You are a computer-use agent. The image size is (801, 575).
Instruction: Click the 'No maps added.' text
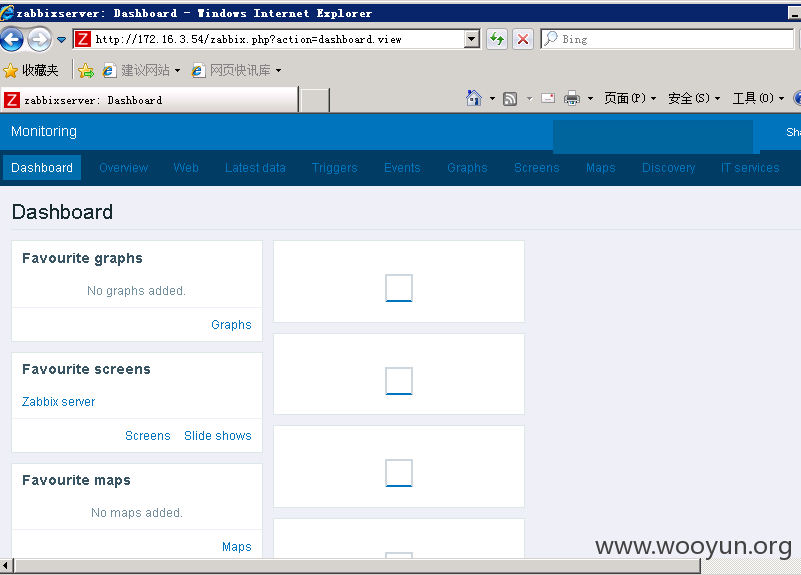137,513
